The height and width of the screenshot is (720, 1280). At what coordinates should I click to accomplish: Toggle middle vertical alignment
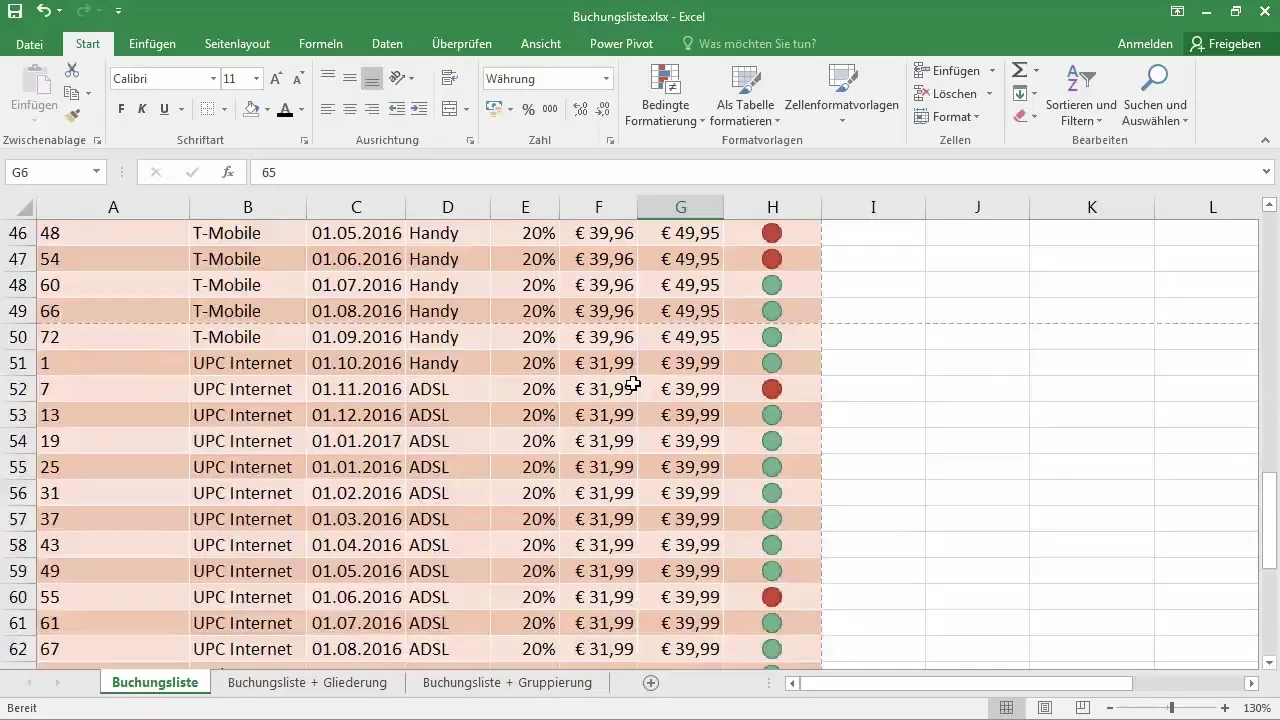[x=350, y=78]
